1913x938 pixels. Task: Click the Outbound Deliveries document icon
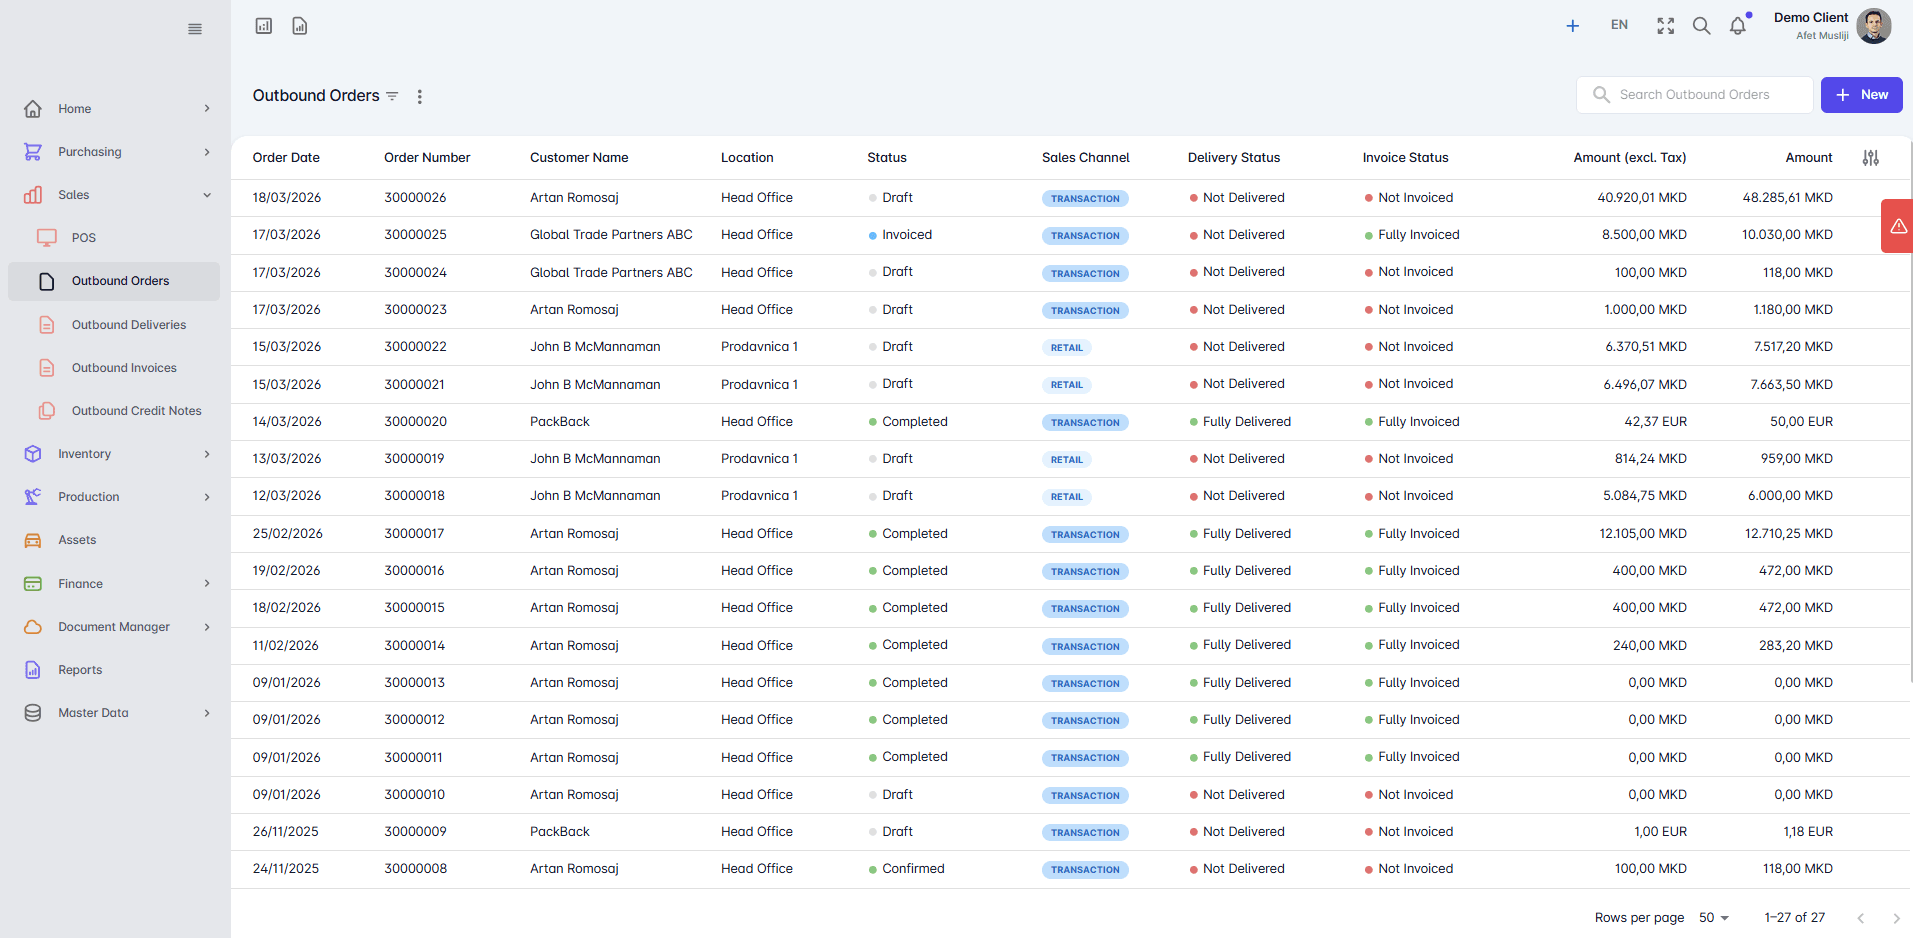coord(47,325)
